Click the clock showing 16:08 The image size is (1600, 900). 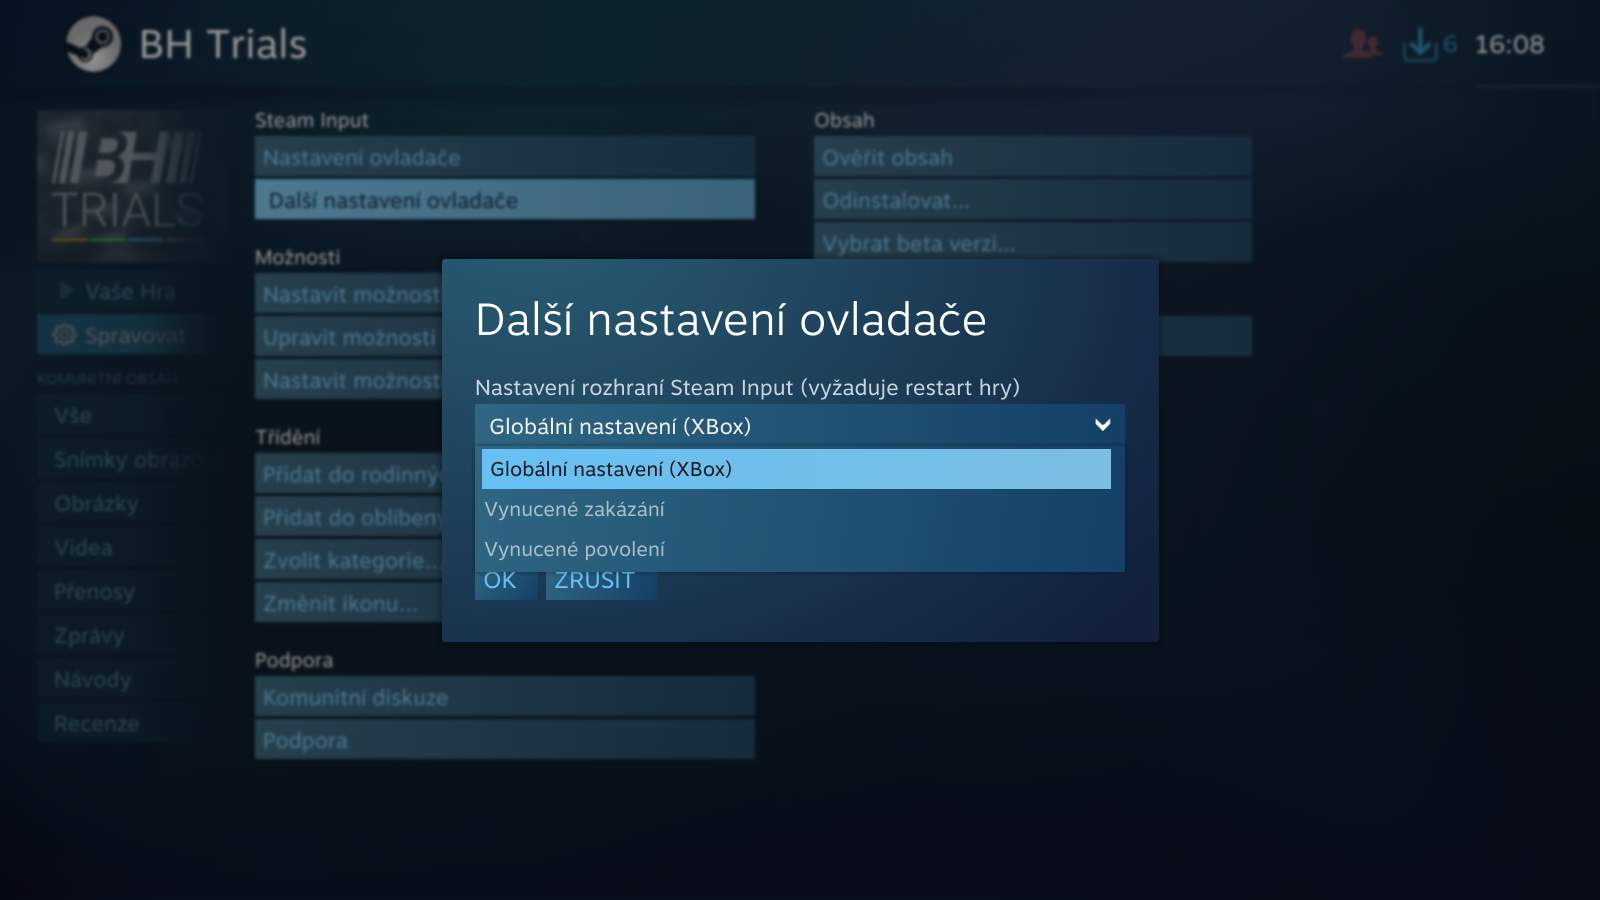[1509, 45]
